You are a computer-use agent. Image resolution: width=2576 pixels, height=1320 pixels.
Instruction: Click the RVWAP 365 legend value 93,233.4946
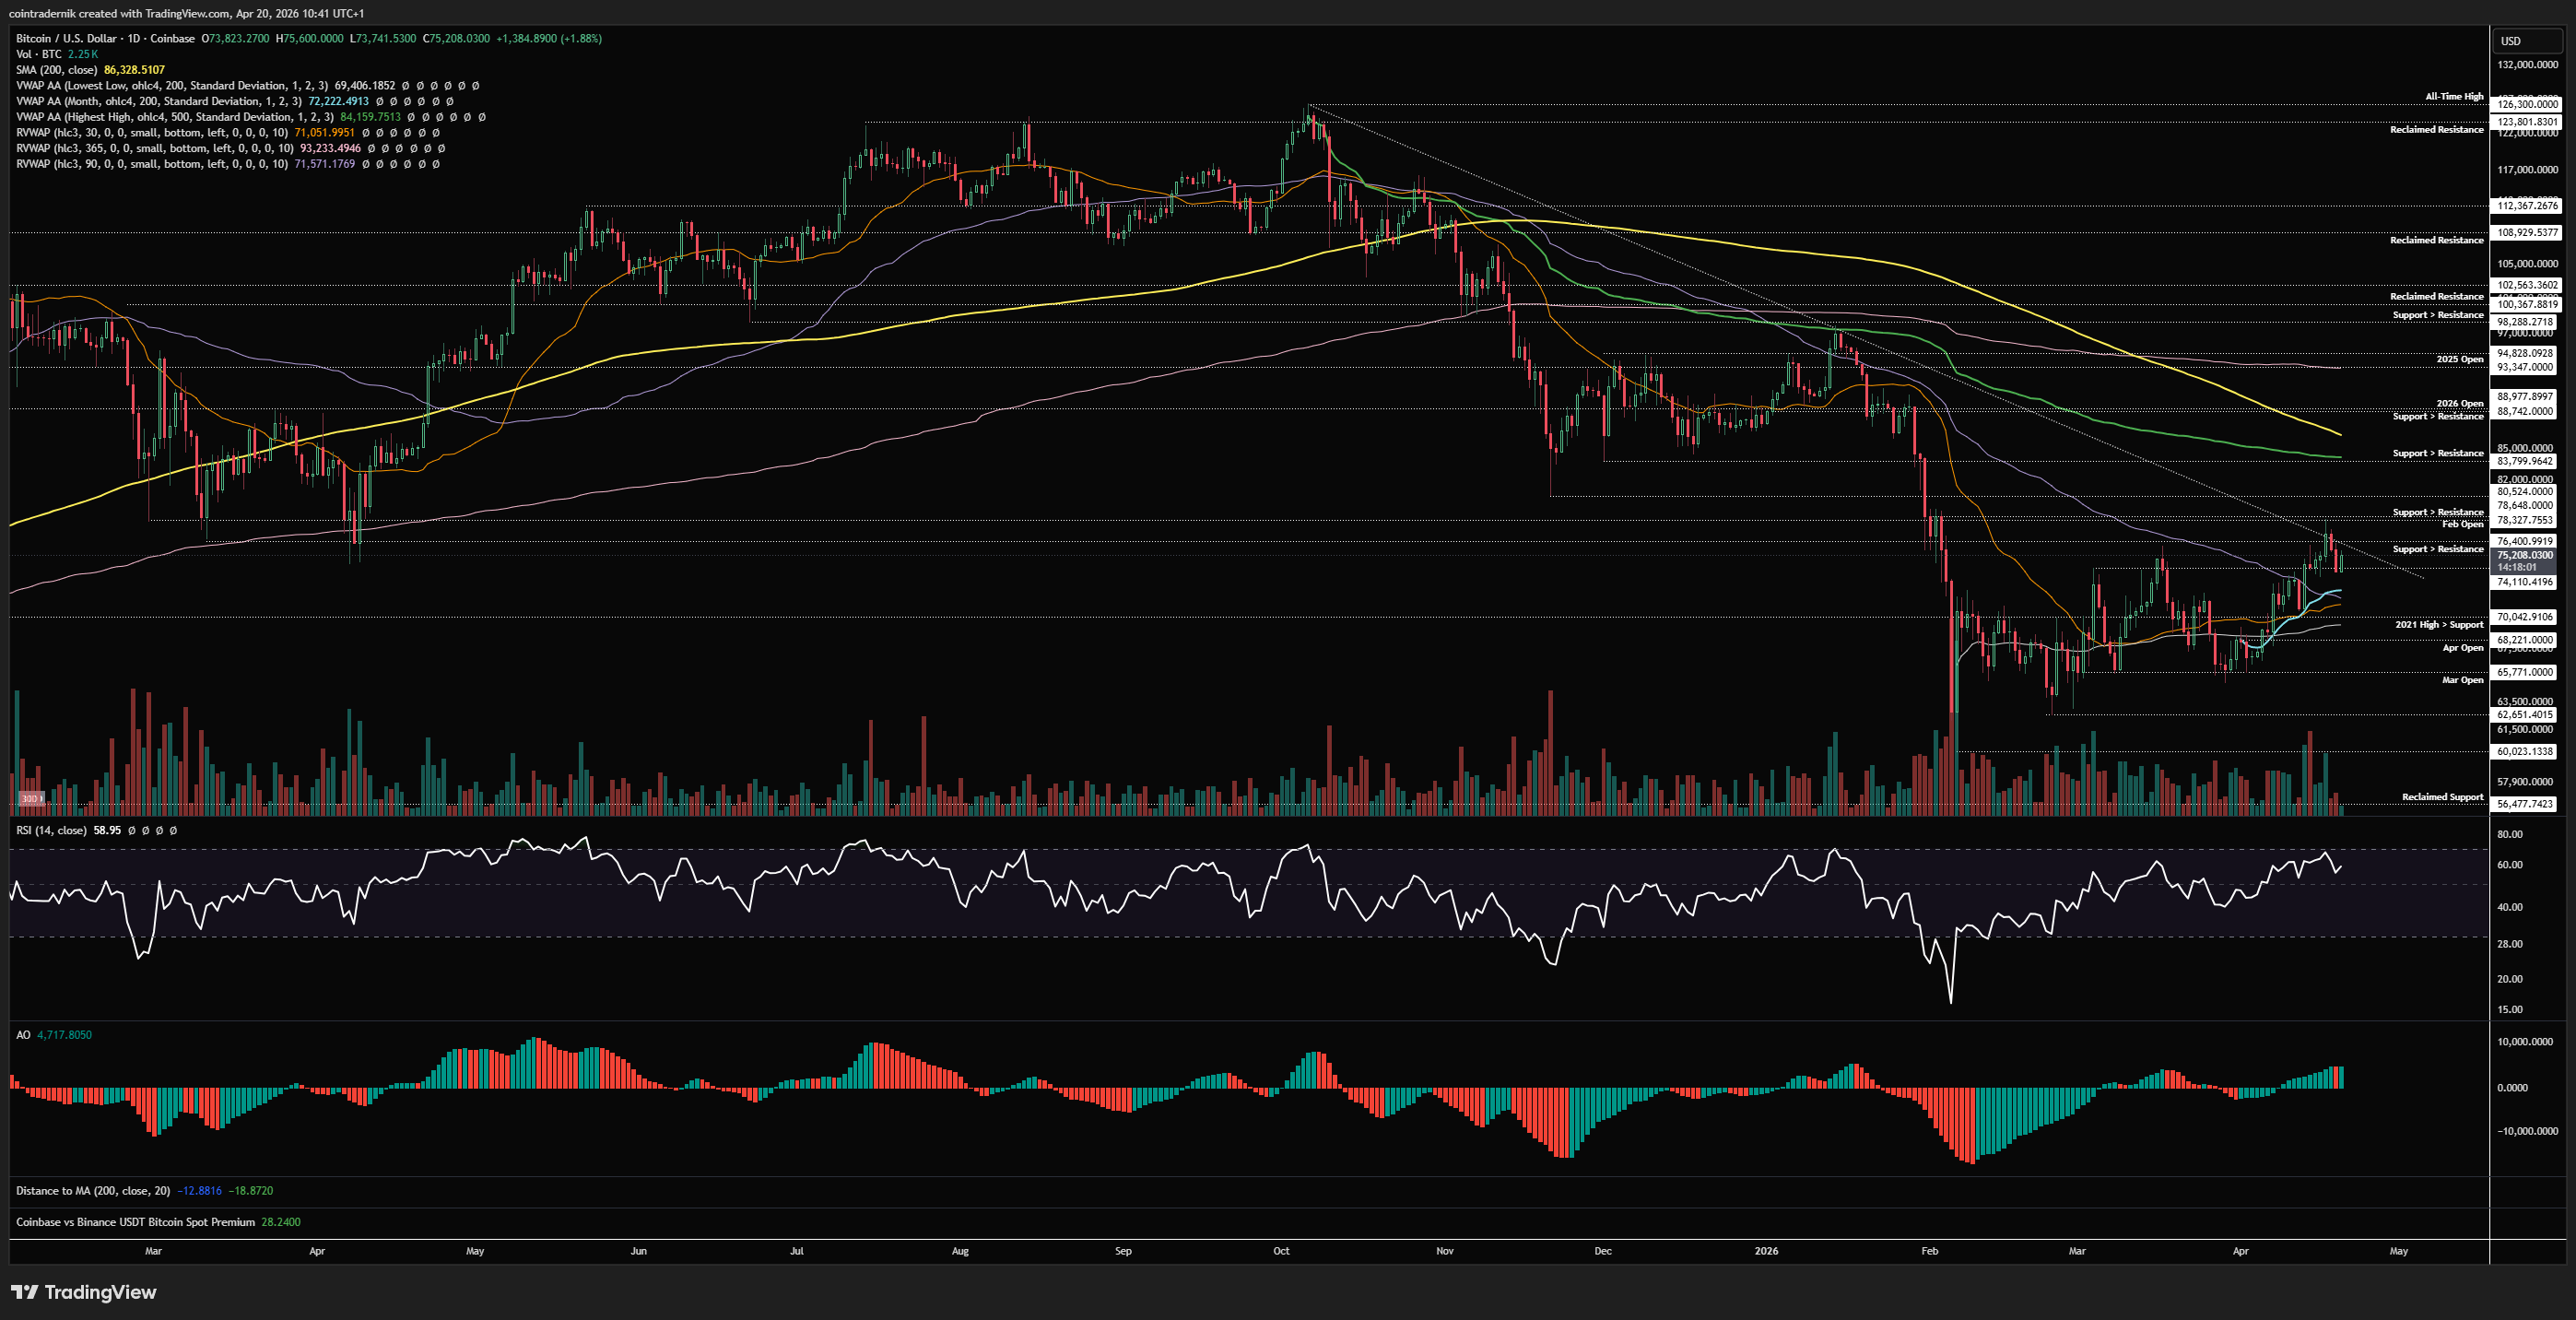click(330, 148)
